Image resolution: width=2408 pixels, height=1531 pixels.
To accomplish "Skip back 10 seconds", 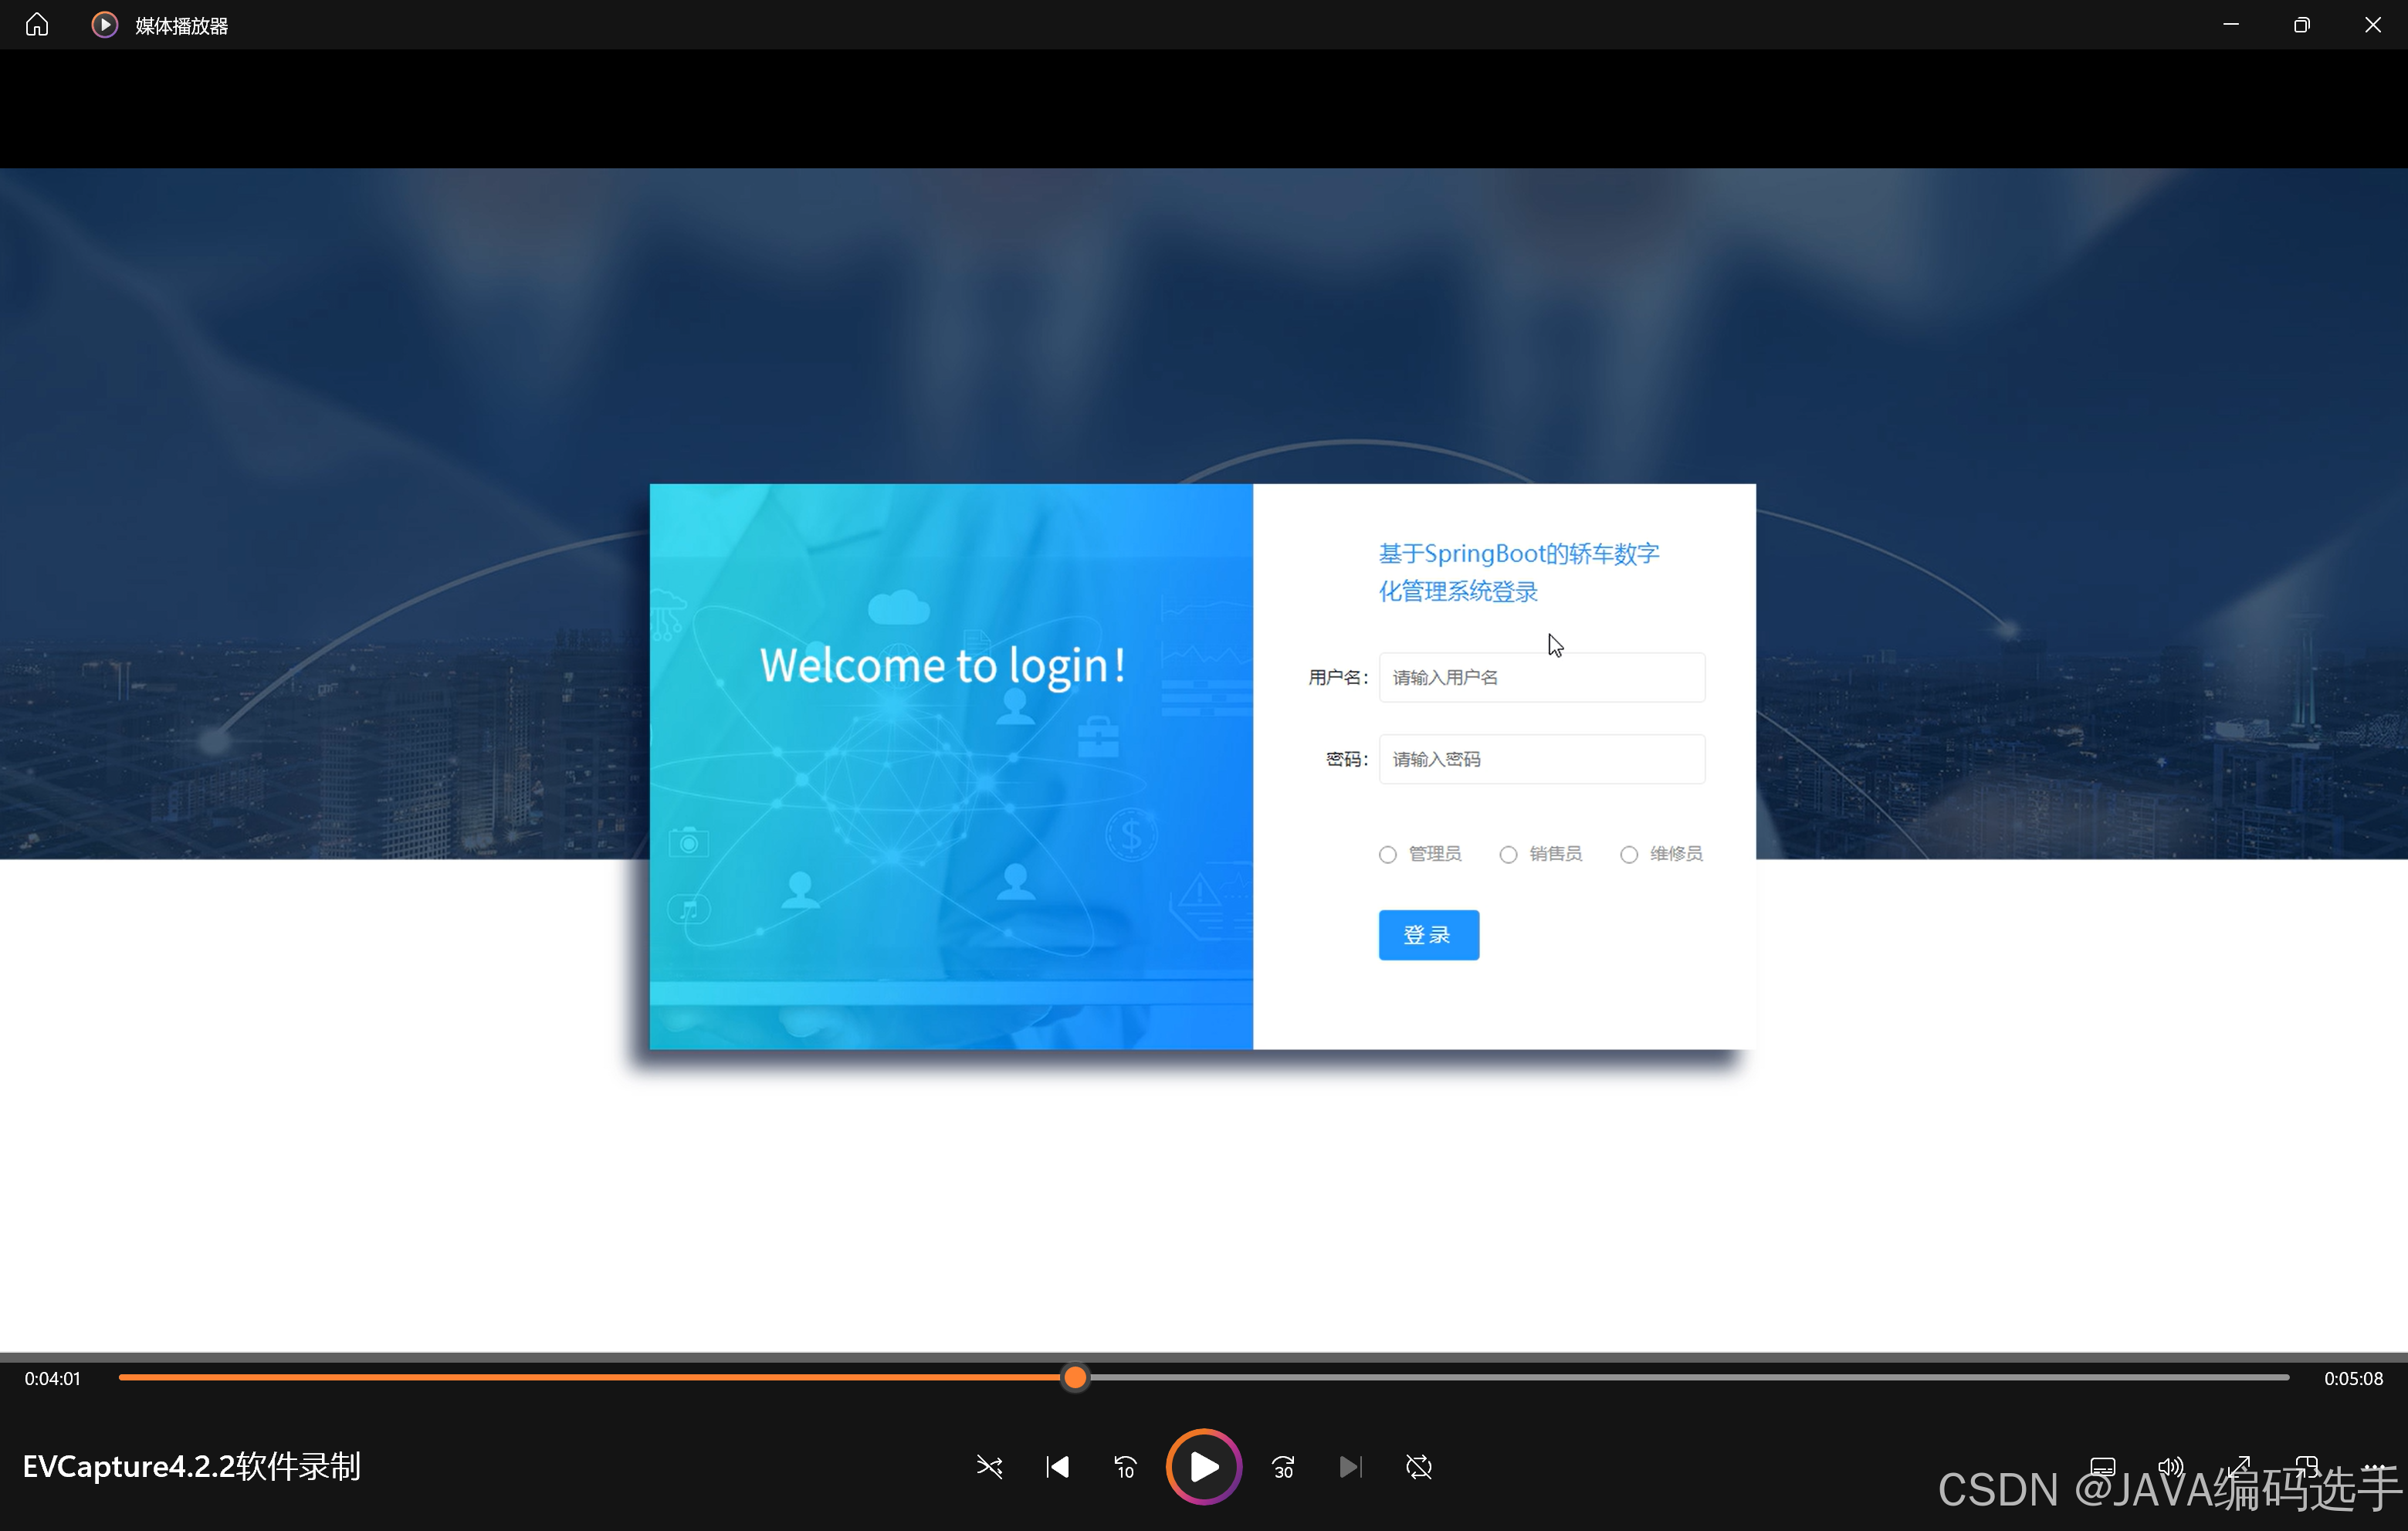I will (1125, 1466).
